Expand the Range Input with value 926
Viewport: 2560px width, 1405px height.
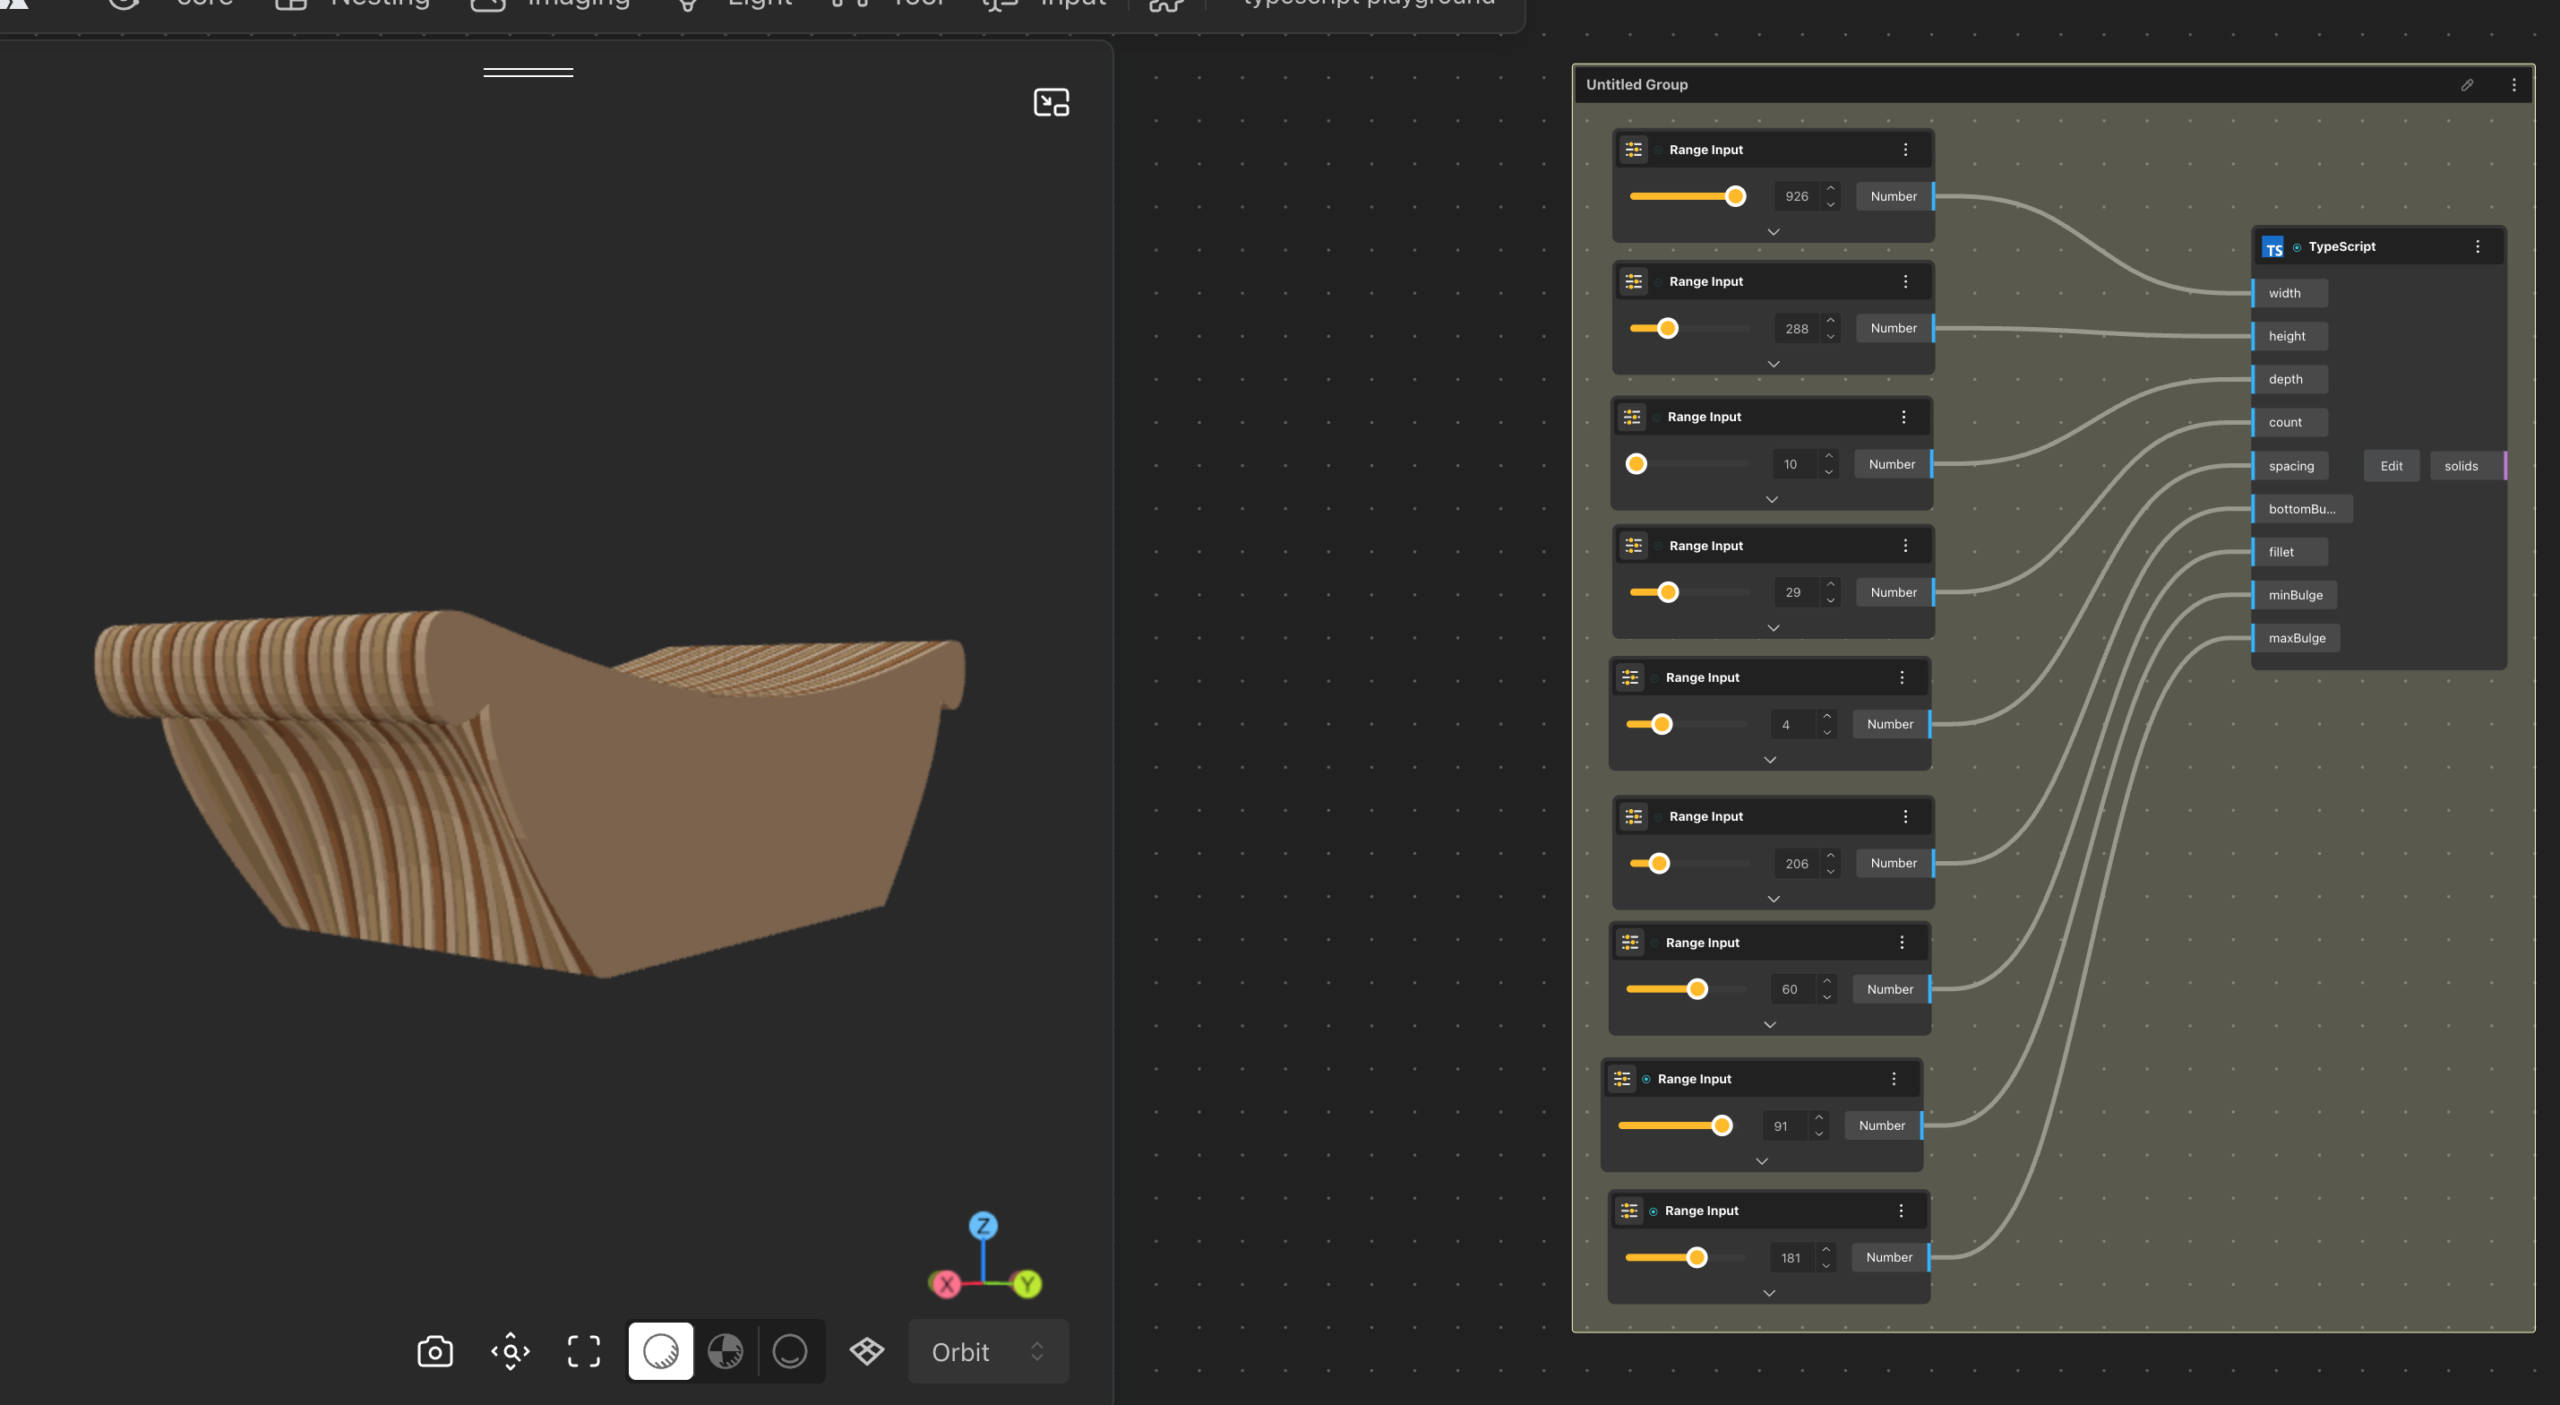1773,232
